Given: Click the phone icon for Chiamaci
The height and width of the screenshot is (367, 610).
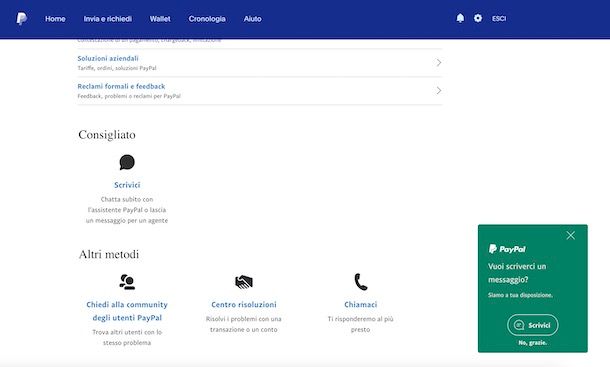Looking at the screenshot, I should pyautogui.click(x=361, y=282).
